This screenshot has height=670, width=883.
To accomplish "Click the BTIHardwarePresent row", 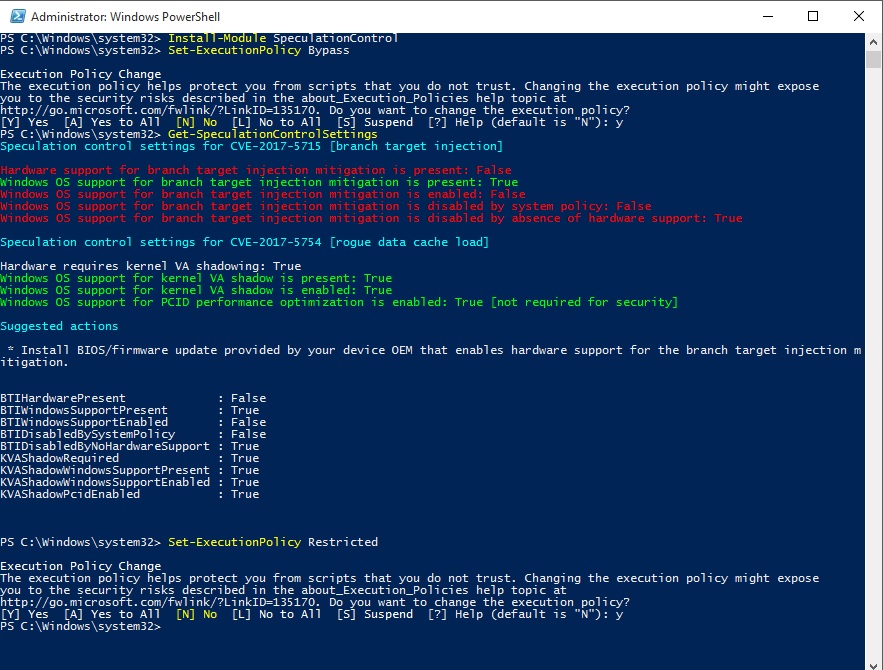I will tap(133, 398).
